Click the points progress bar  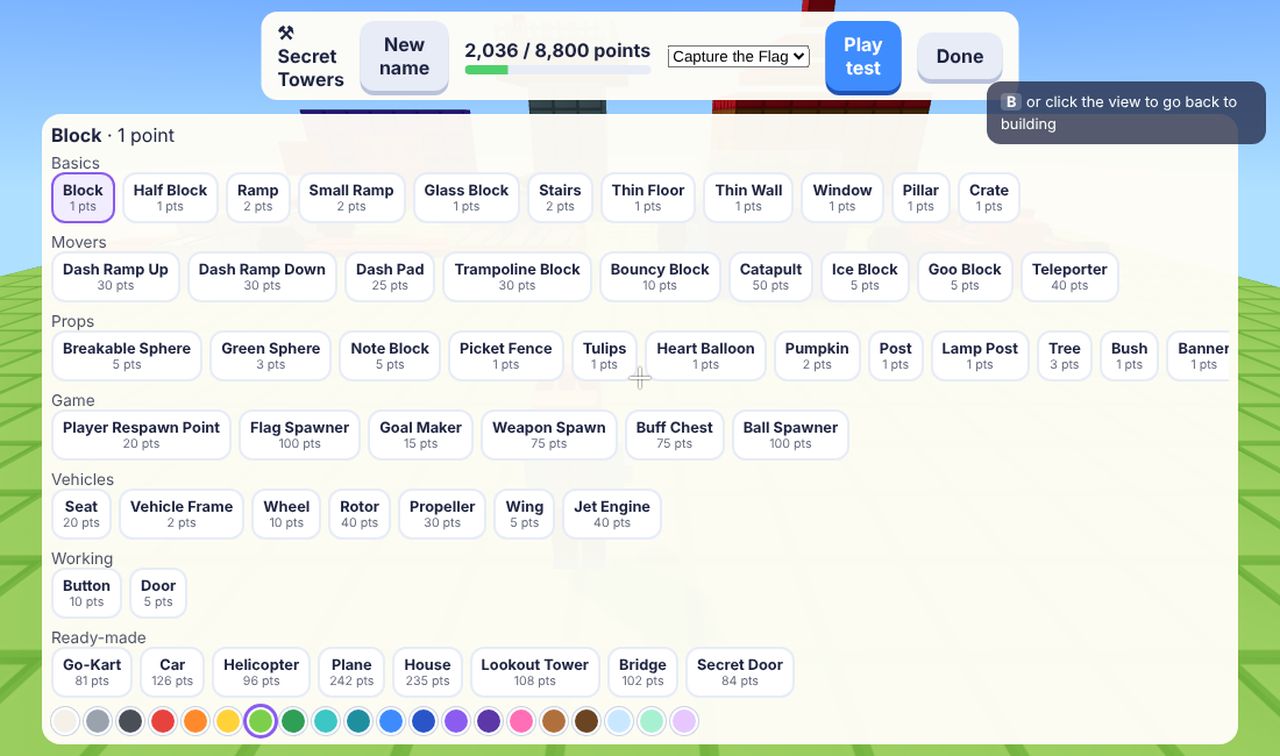pos(558,70)
